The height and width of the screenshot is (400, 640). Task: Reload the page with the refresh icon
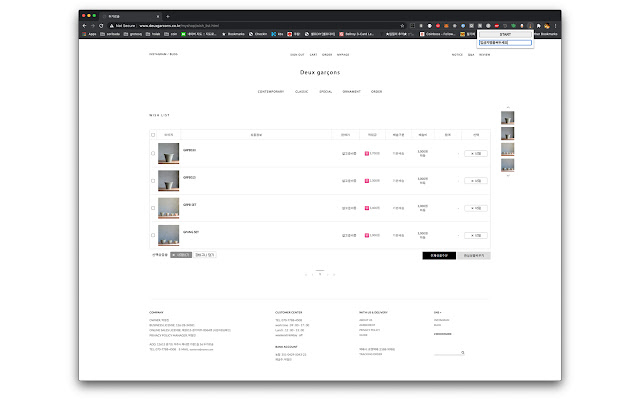[x=101, y=26]
